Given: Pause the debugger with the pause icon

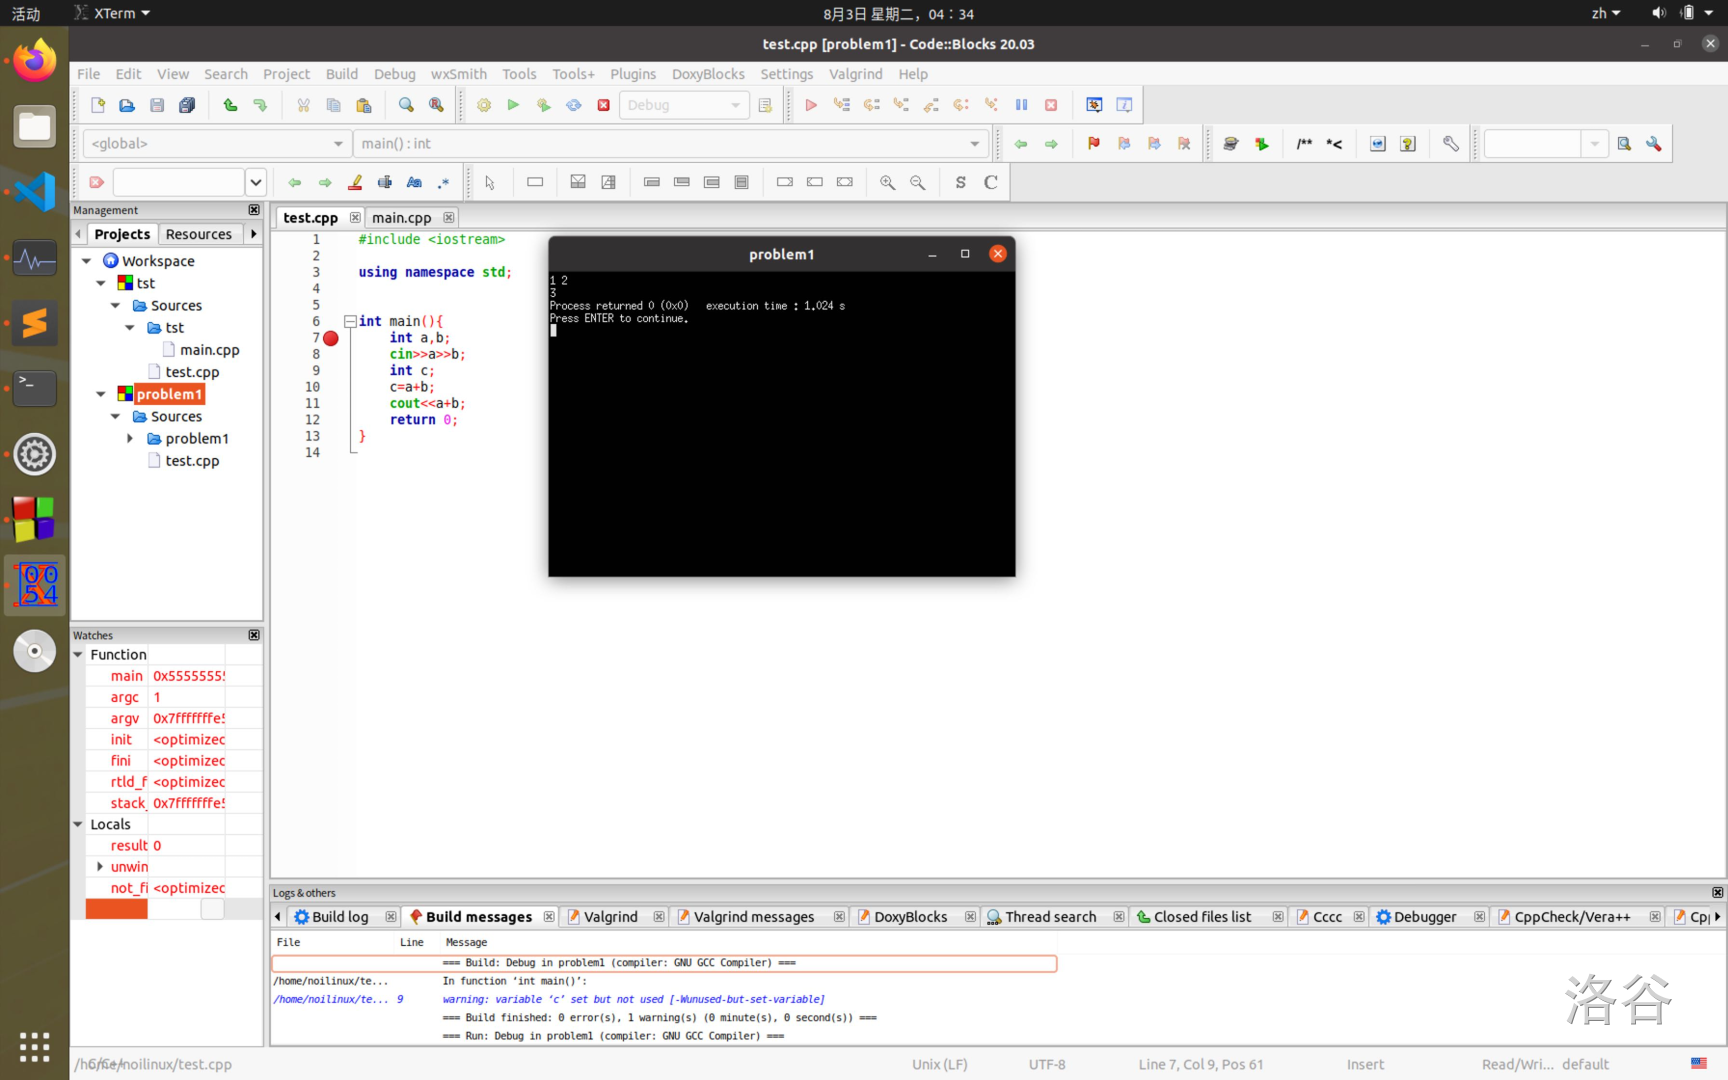Looking at the screenshot, I should click(1021, 105).
